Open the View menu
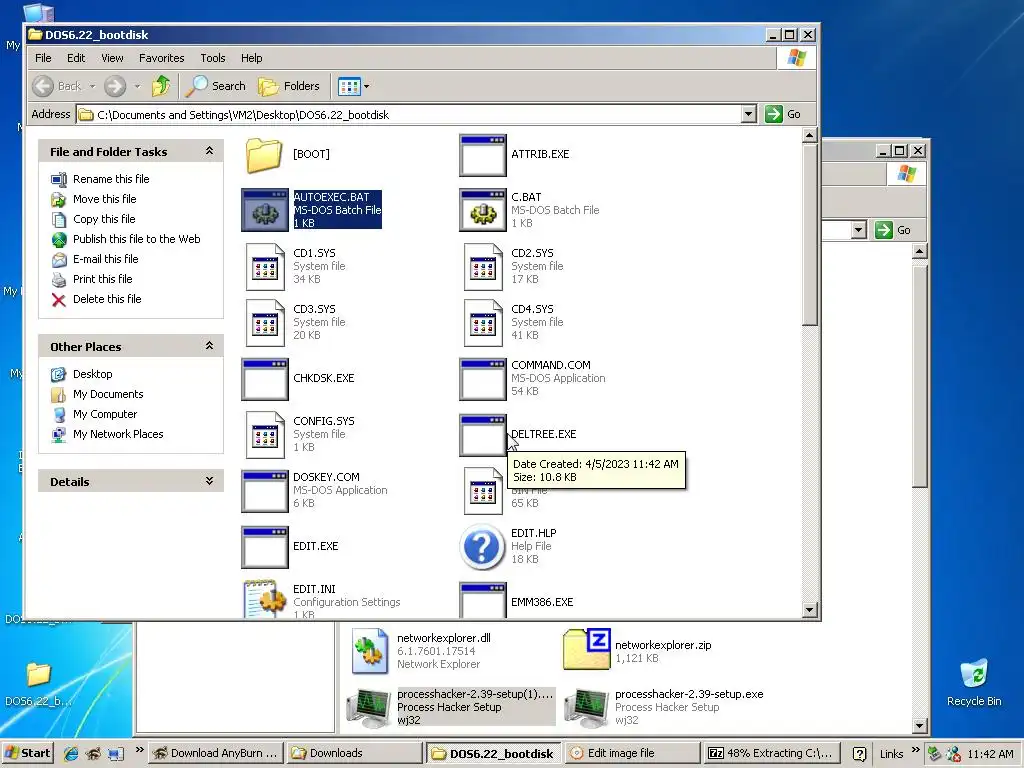Screen dimensions: 1024x768 tap(112, 58)
